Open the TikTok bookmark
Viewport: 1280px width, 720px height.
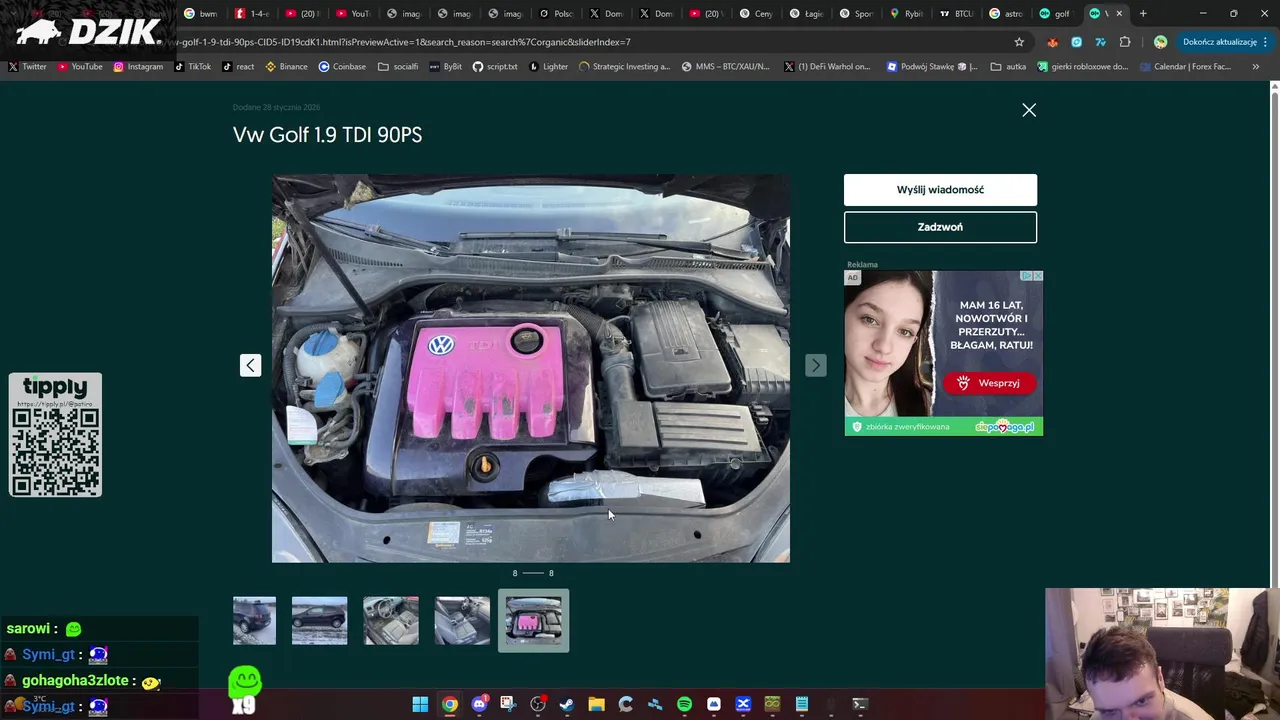click(x=193, y=67)
